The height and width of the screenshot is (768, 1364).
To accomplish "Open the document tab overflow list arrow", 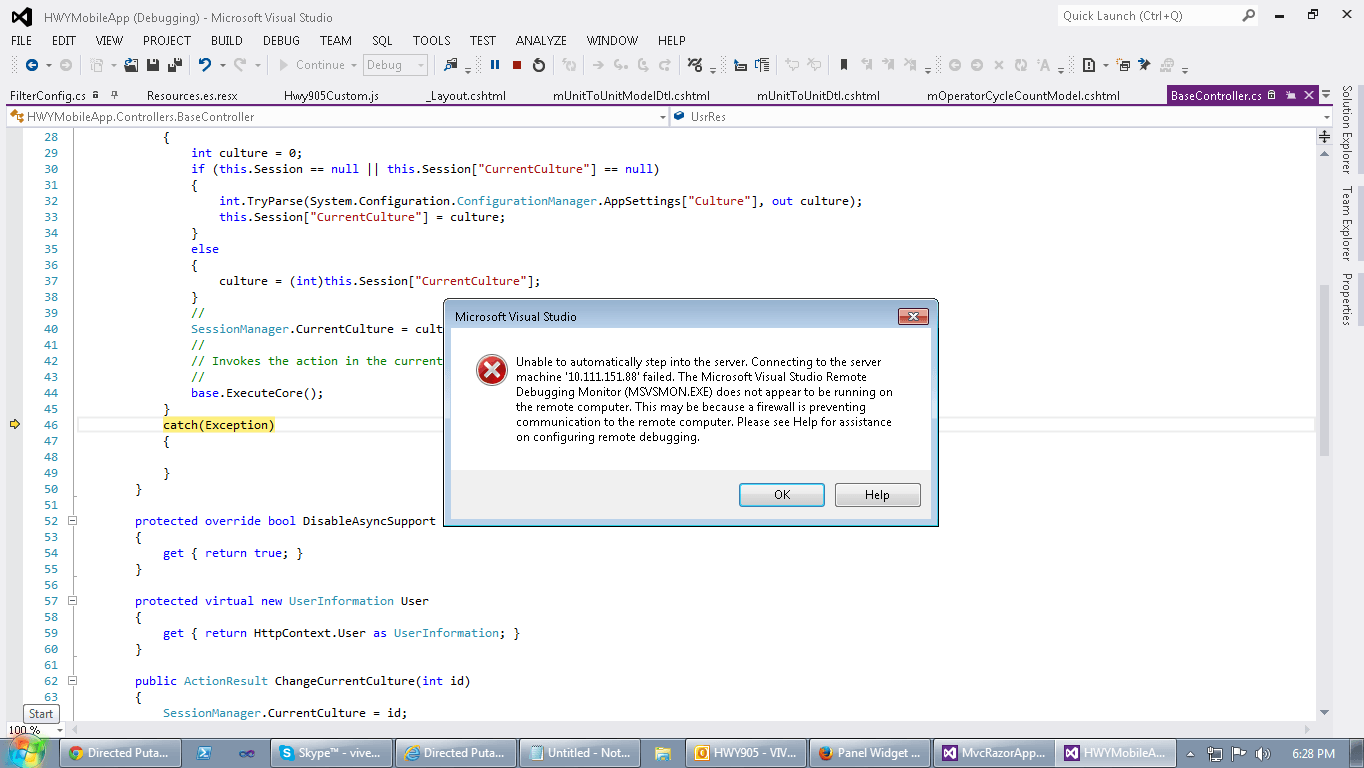I will 1324,96.
